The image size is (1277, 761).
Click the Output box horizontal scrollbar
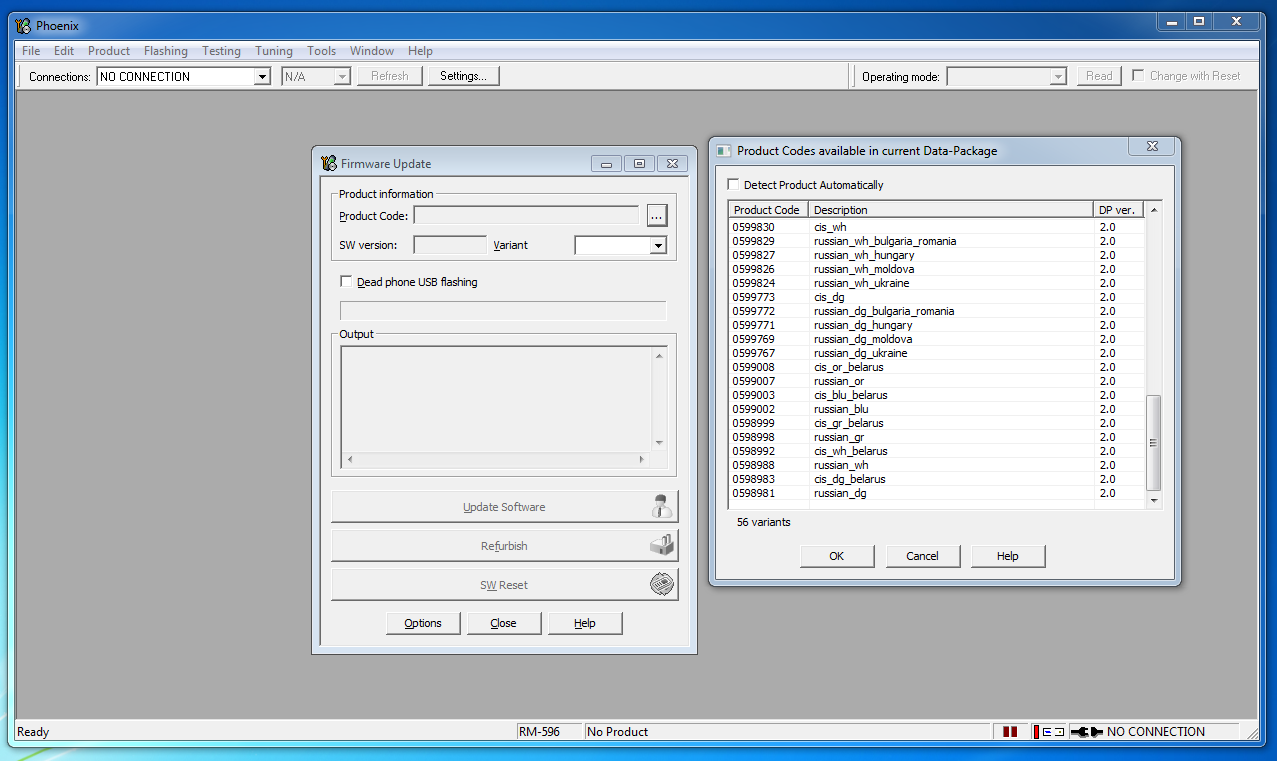coord(495,460)
